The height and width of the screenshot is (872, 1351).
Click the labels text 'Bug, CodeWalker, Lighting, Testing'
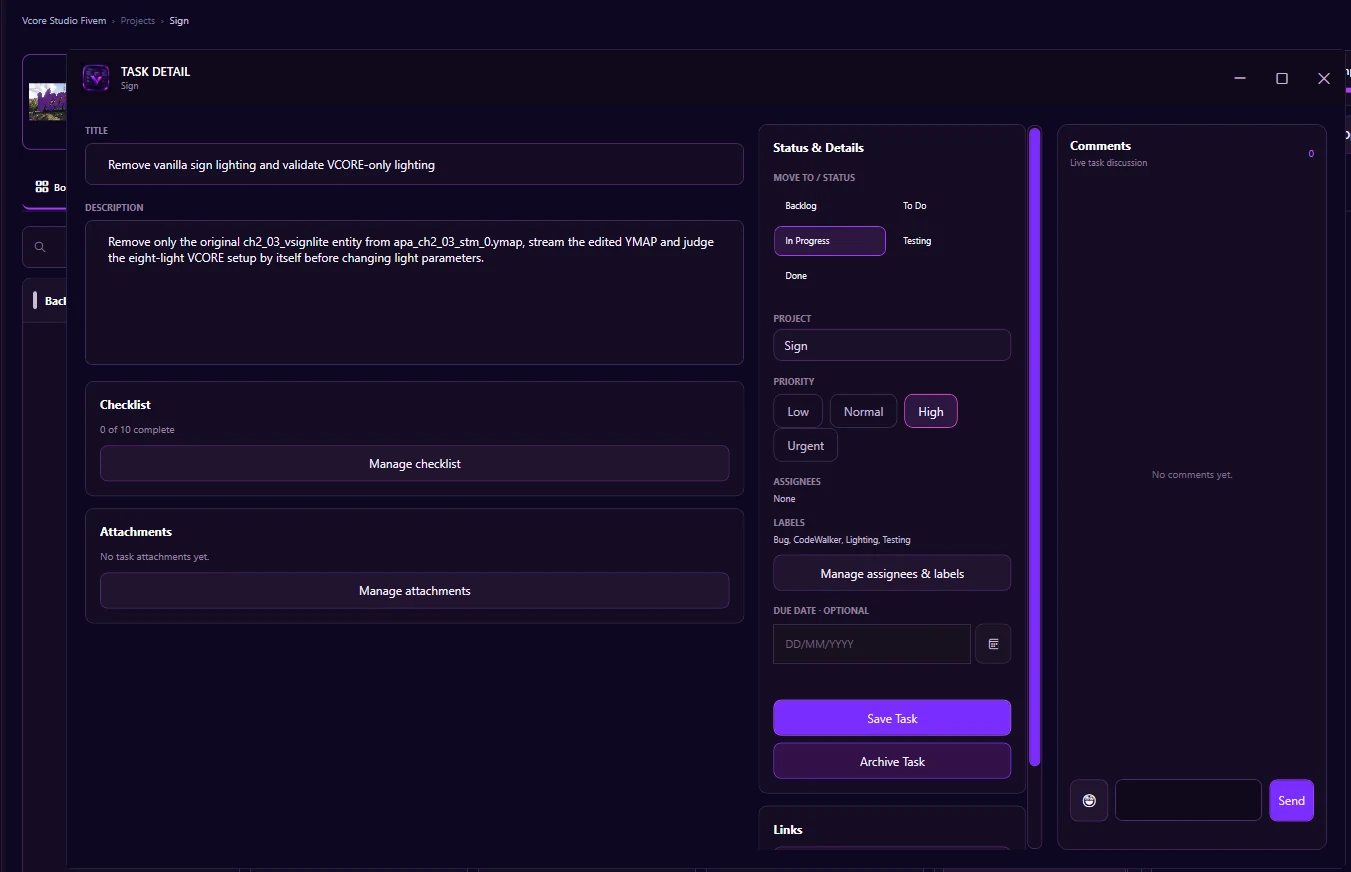coord(842,540)
